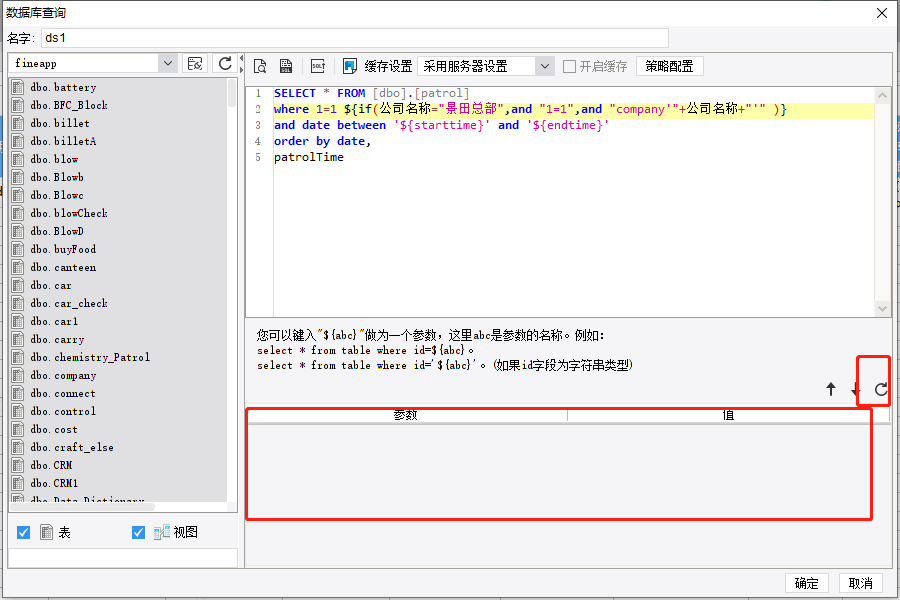This screenshot has width=900, height=600.
Task: Toggle the 表 tables checkbox
Action: pyautogui.click(x=24, y=533)
